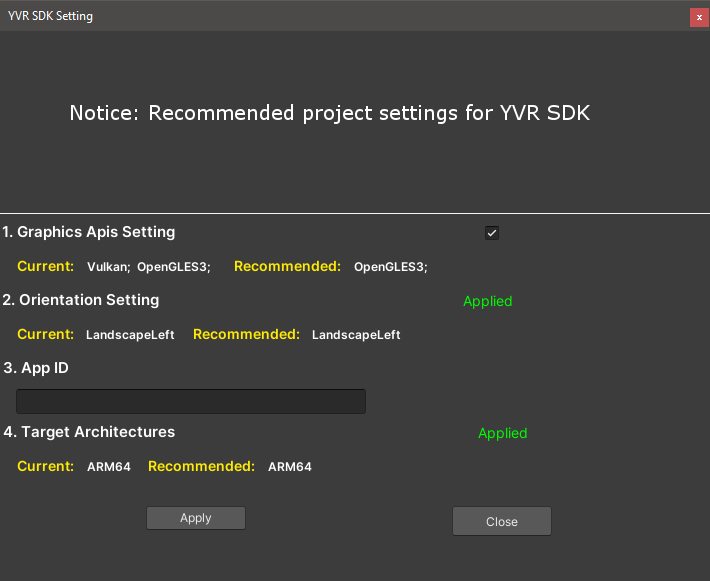This screenshot has width=710, height=581.
Task: Click the current 'ARM64' architecture value
Action: tap(109, 466)
